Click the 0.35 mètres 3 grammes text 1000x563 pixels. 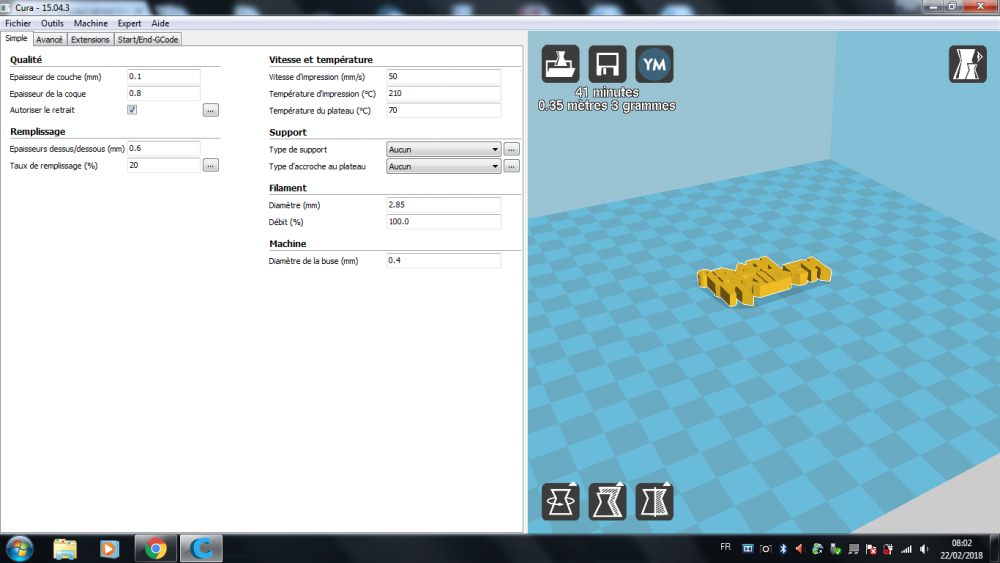click(x=607, y=106)
